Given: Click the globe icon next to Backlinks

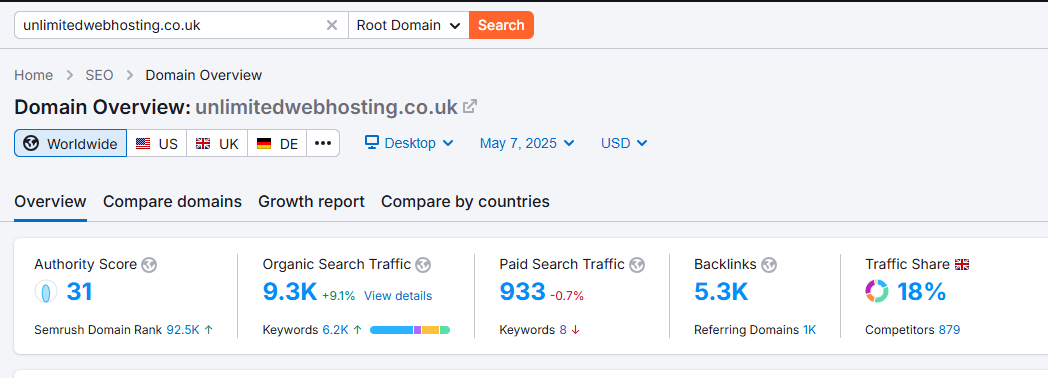Looking at the screenshot, I should tap(769, 265).
